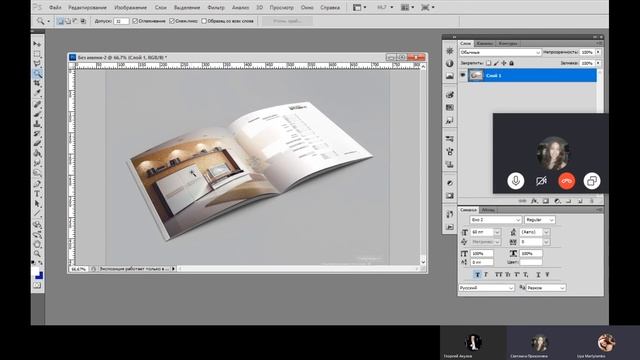The image size is (640, 360).
Task: Open the layer opacity slider arrow
Action: point(598,52)
